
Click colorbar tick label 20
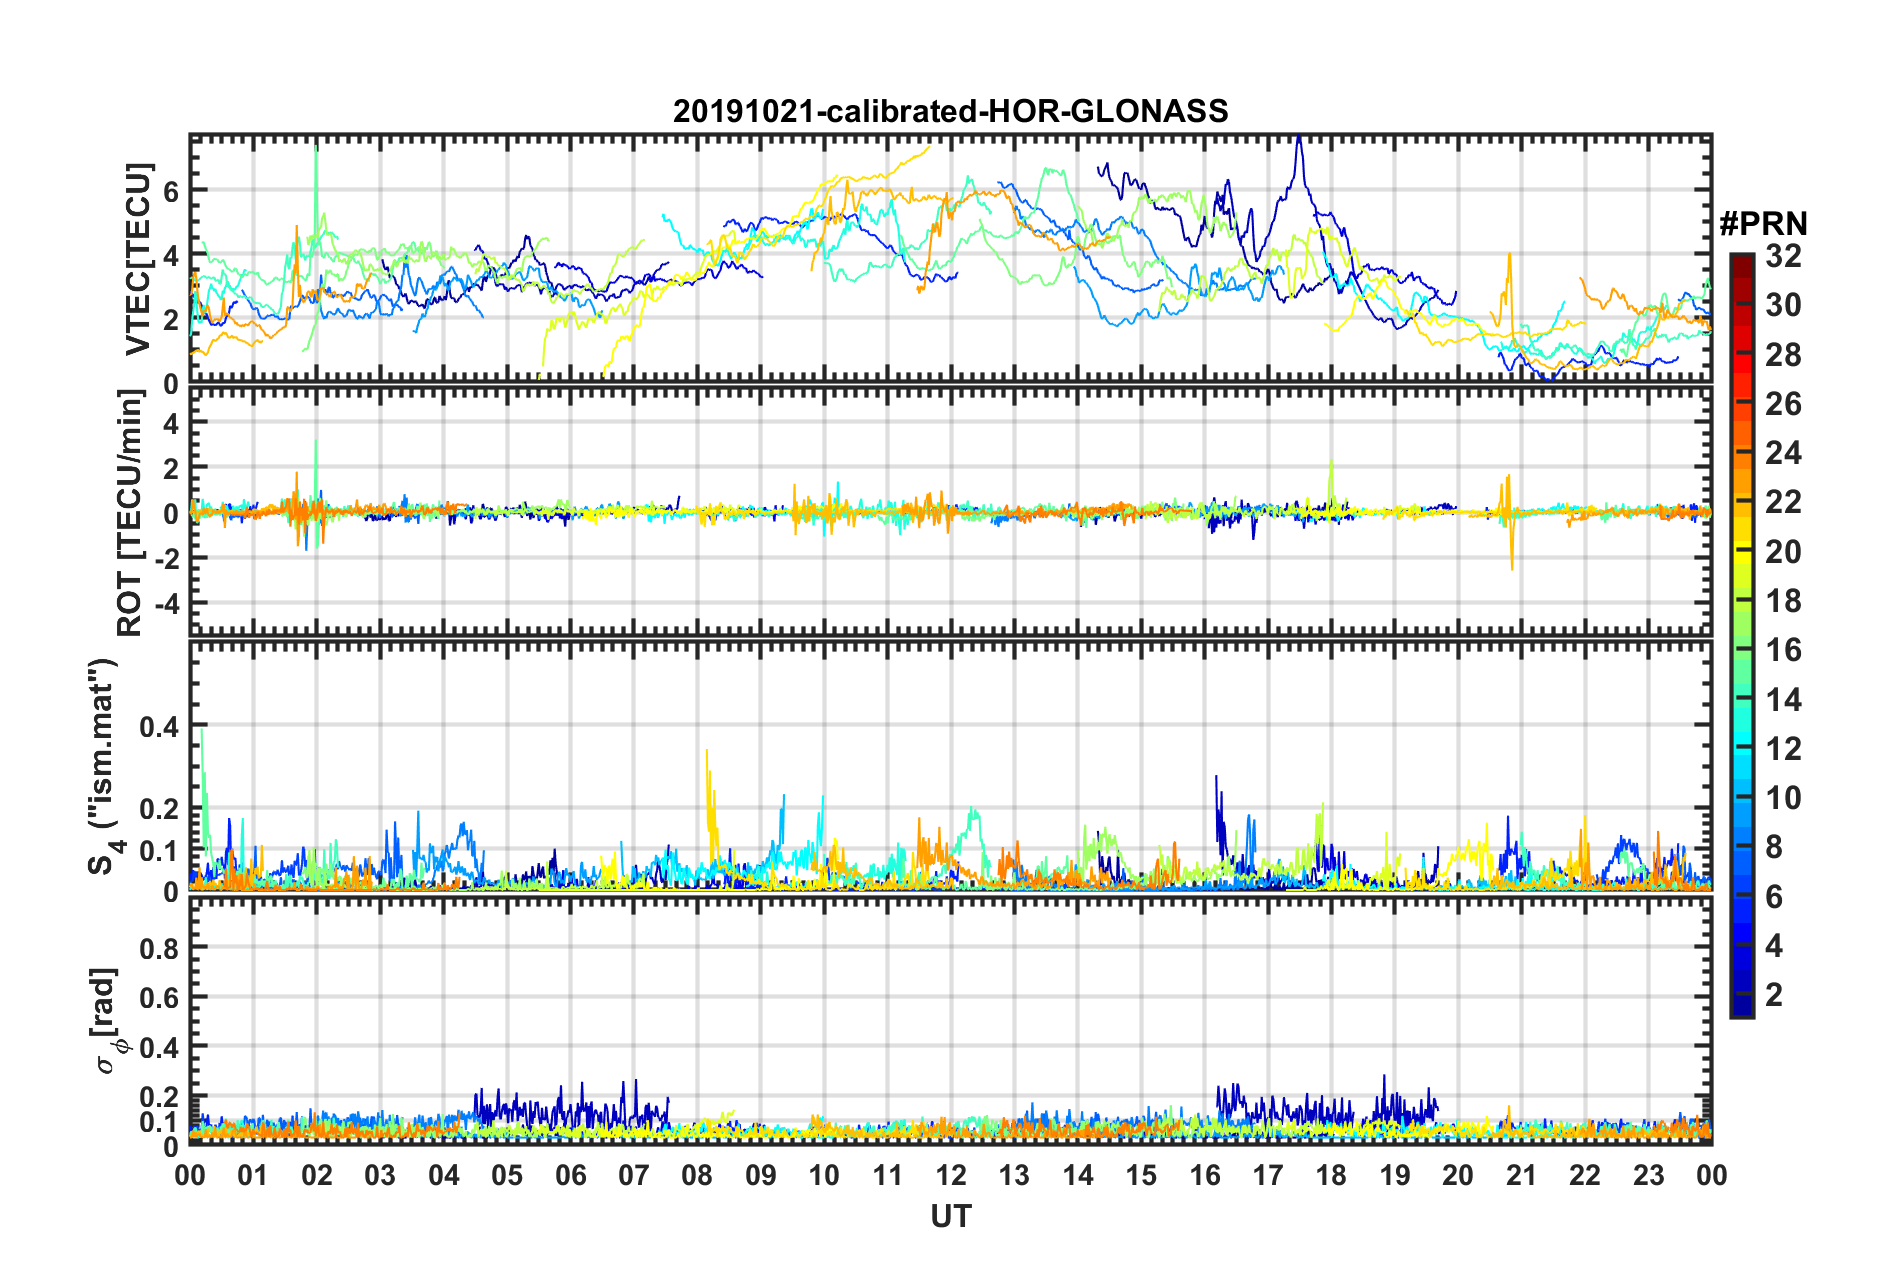pos(1783,551)
